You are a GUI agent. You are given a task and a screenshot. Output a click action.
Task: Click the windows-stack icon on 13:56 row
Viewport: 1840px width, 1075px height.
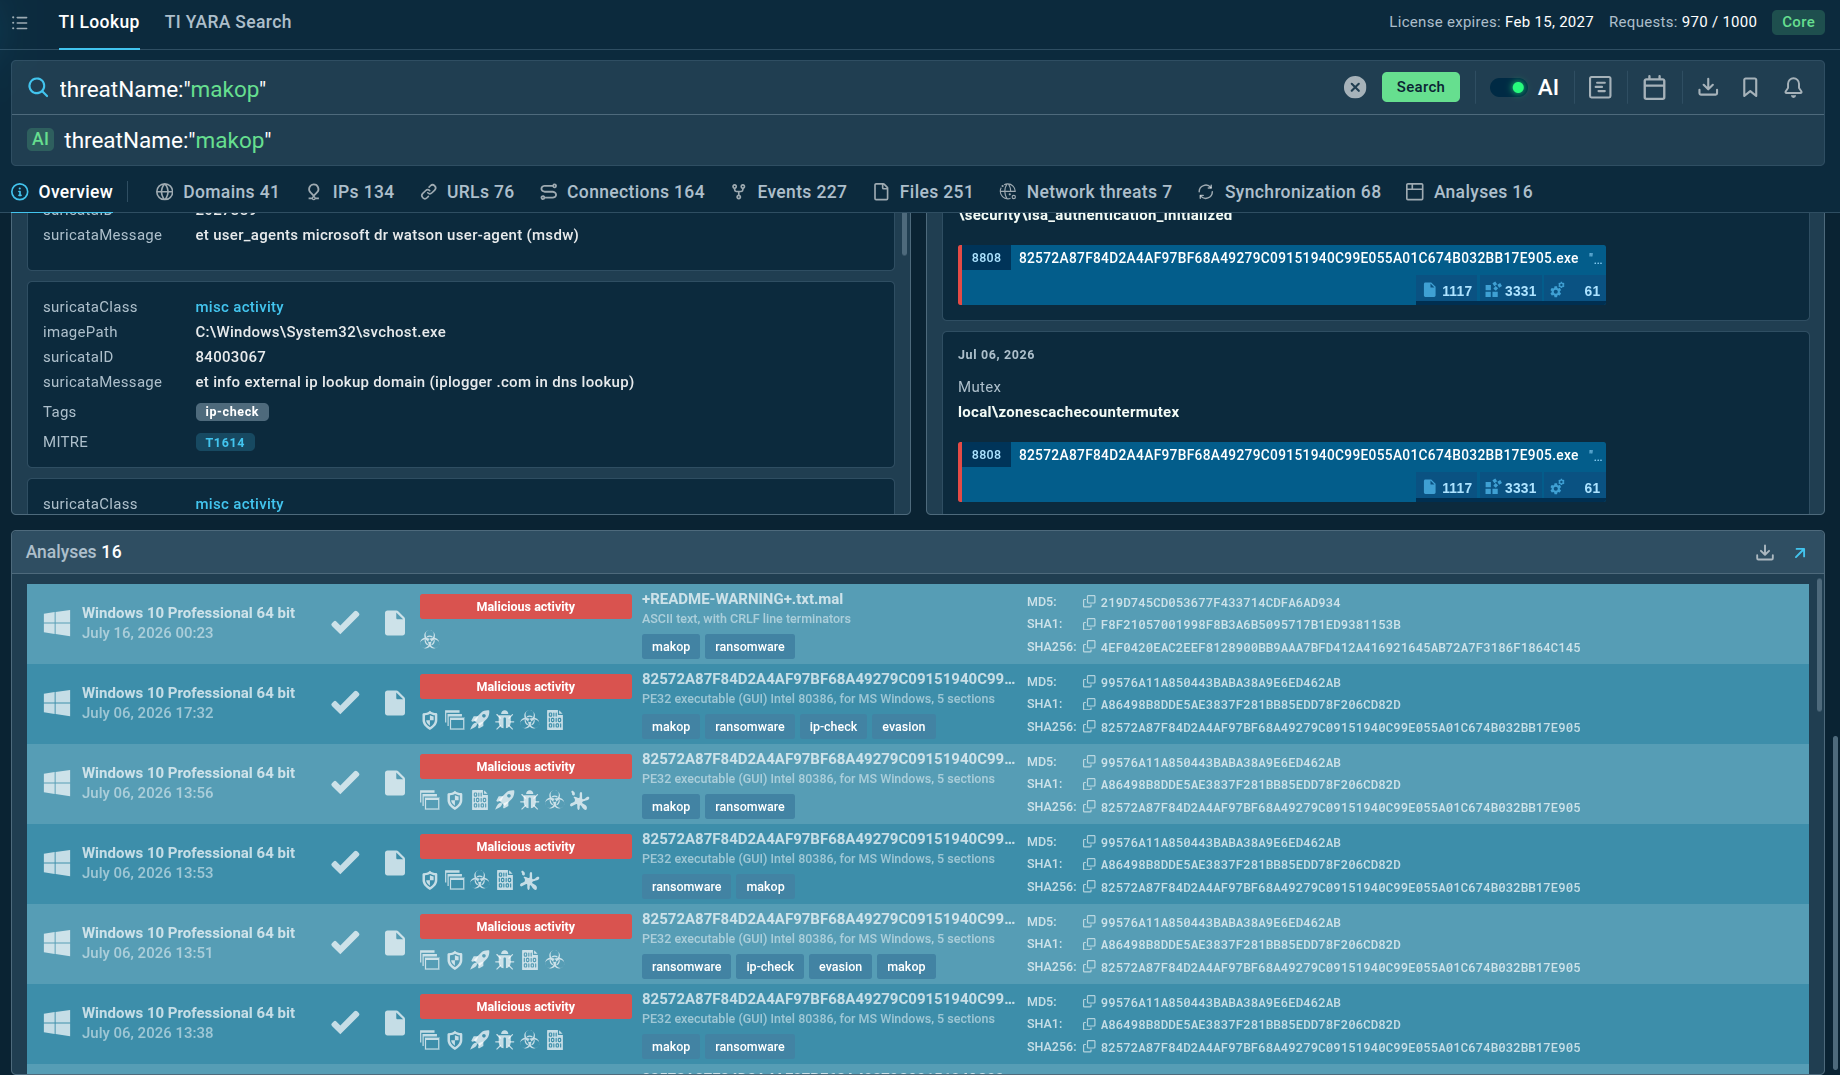[x=430, y=800]
